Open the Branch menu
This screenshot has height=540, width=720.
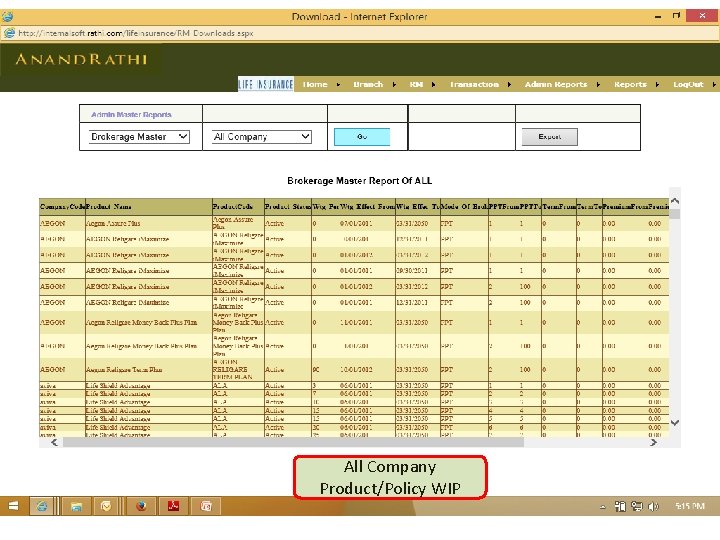tap(368, 84)
